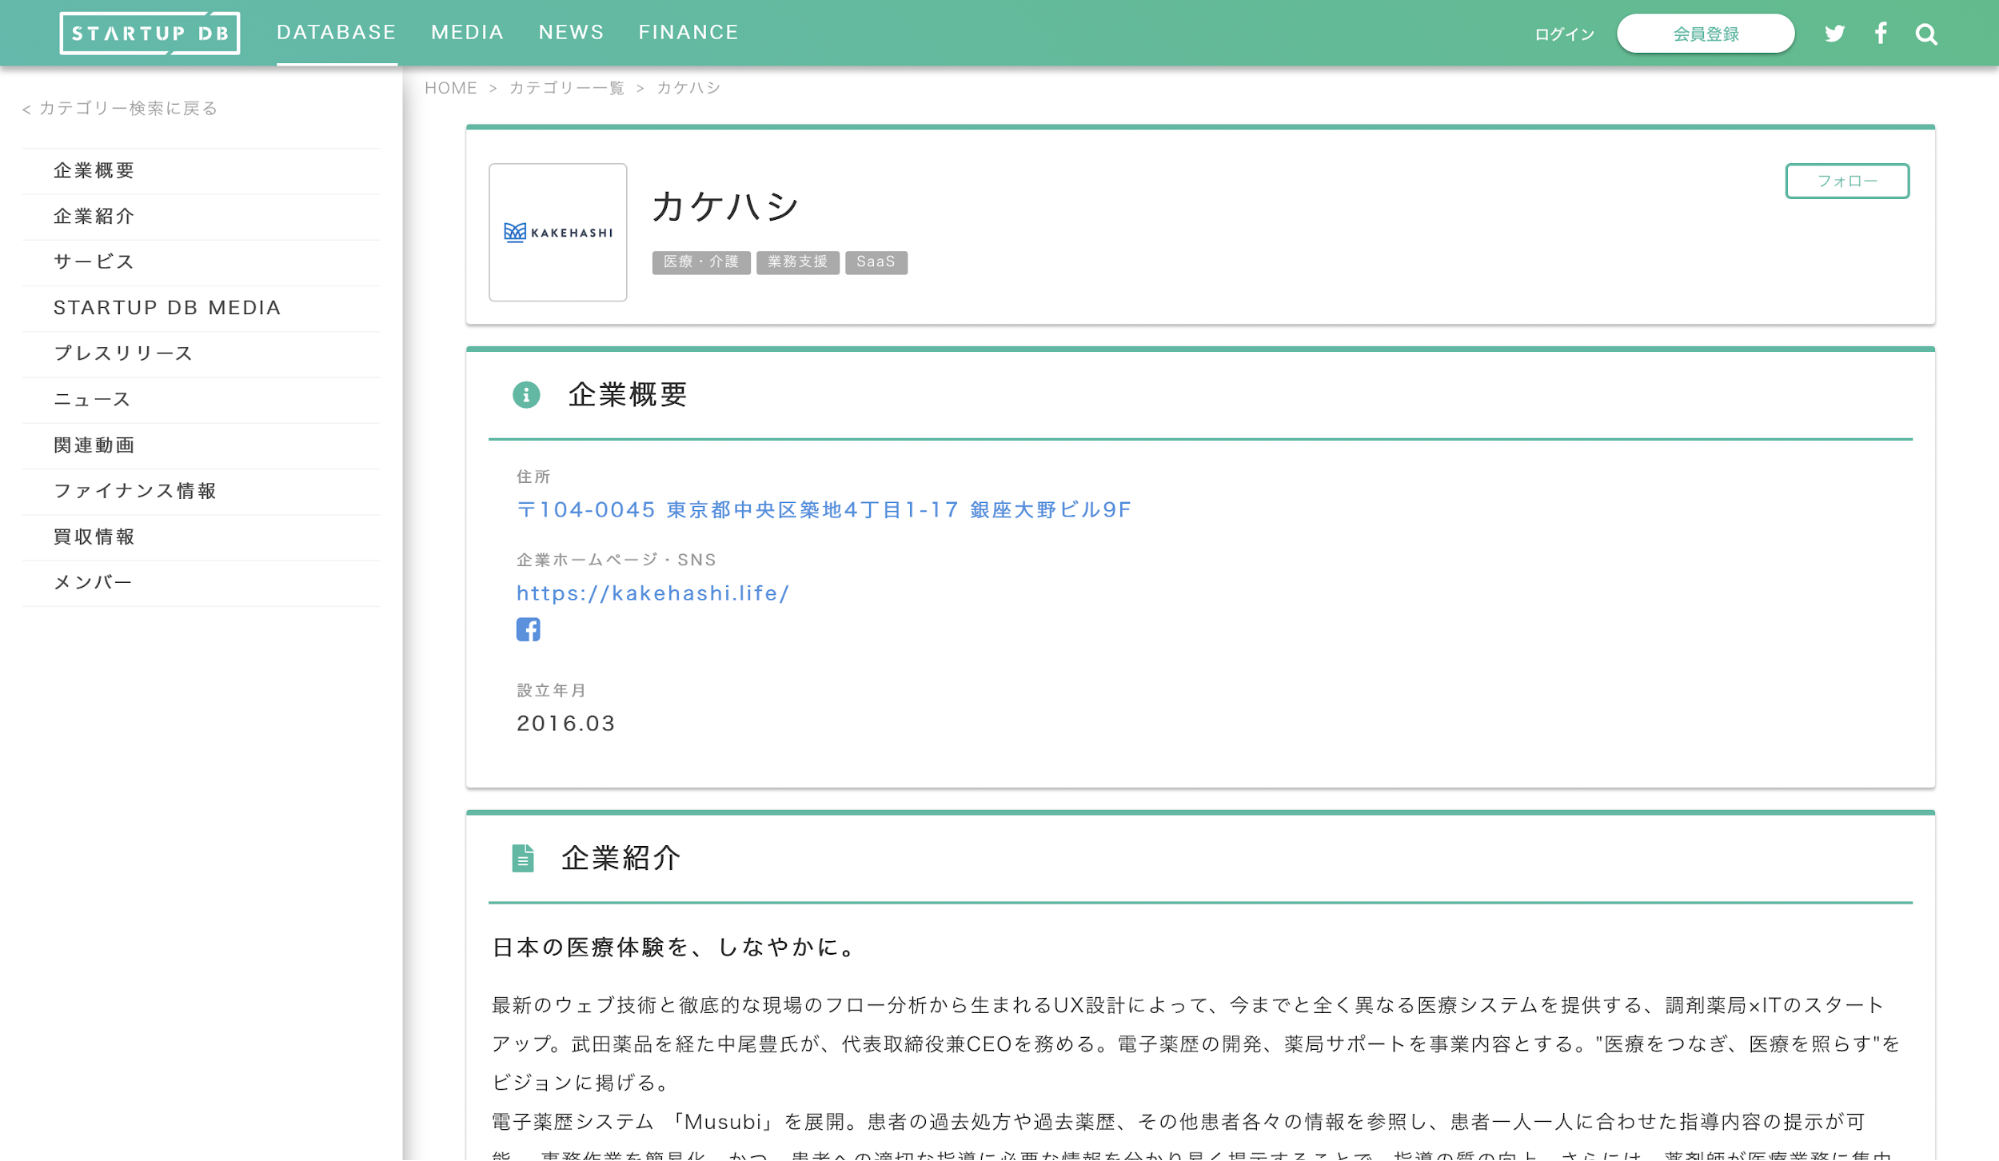Switch to the FINANCE section
This screenshot has height=1161, width=1999.
(x=688, y=31)
